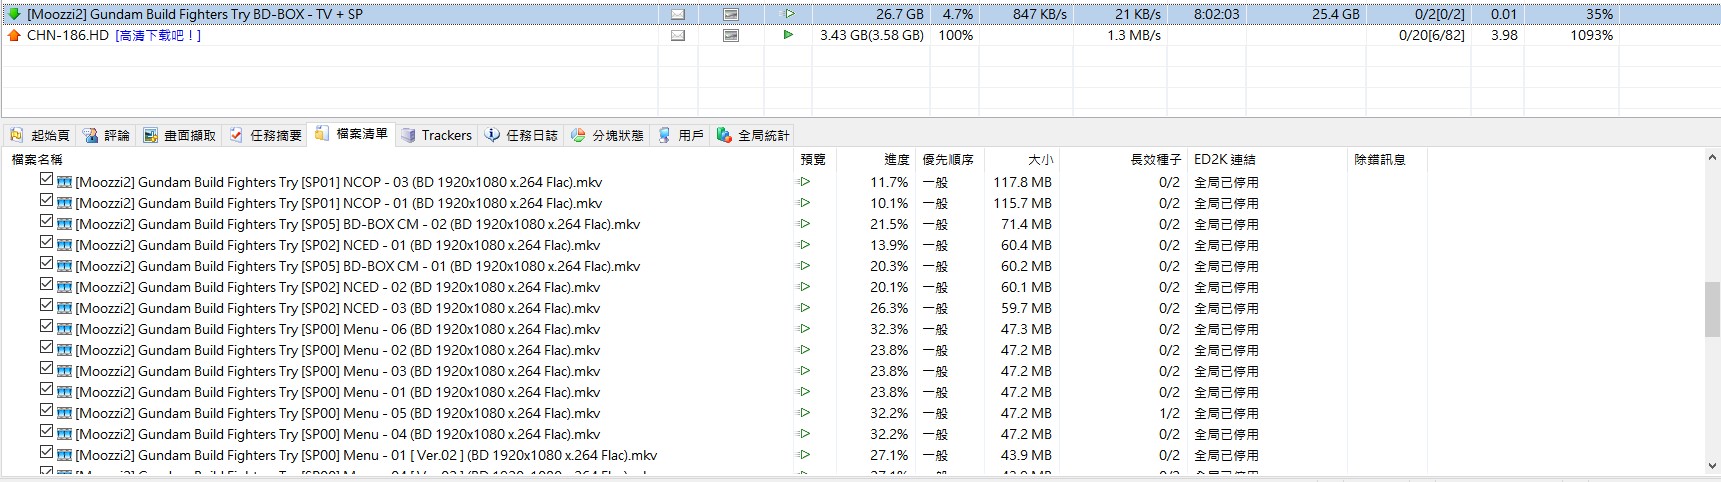Click preview icon for NCOP - 03 file
The height and width of the screenshot is (482, 1721).
coord(803,182)
